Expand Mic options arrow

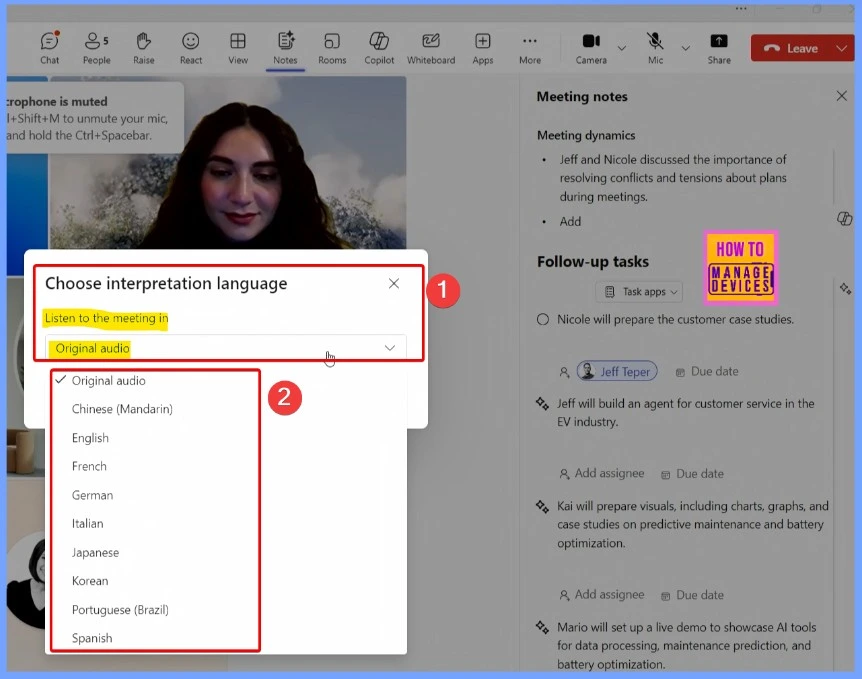(686, 48)
